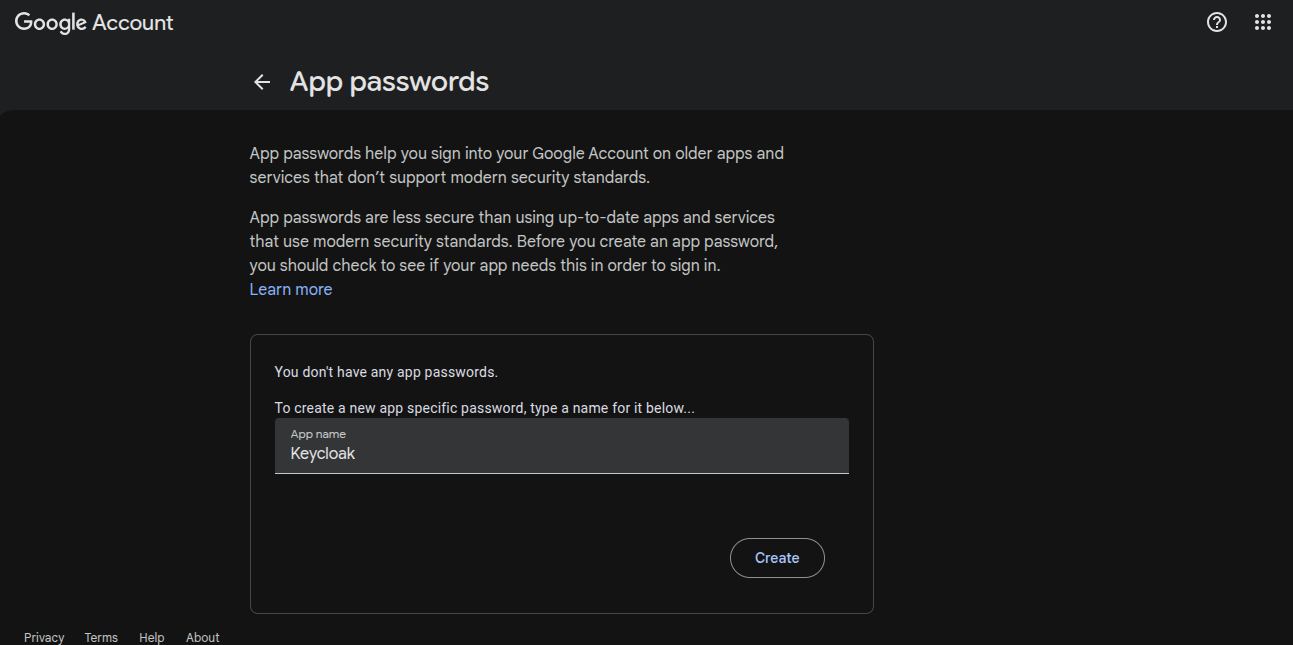
Task: Open the About footer link
Action: 203,637
